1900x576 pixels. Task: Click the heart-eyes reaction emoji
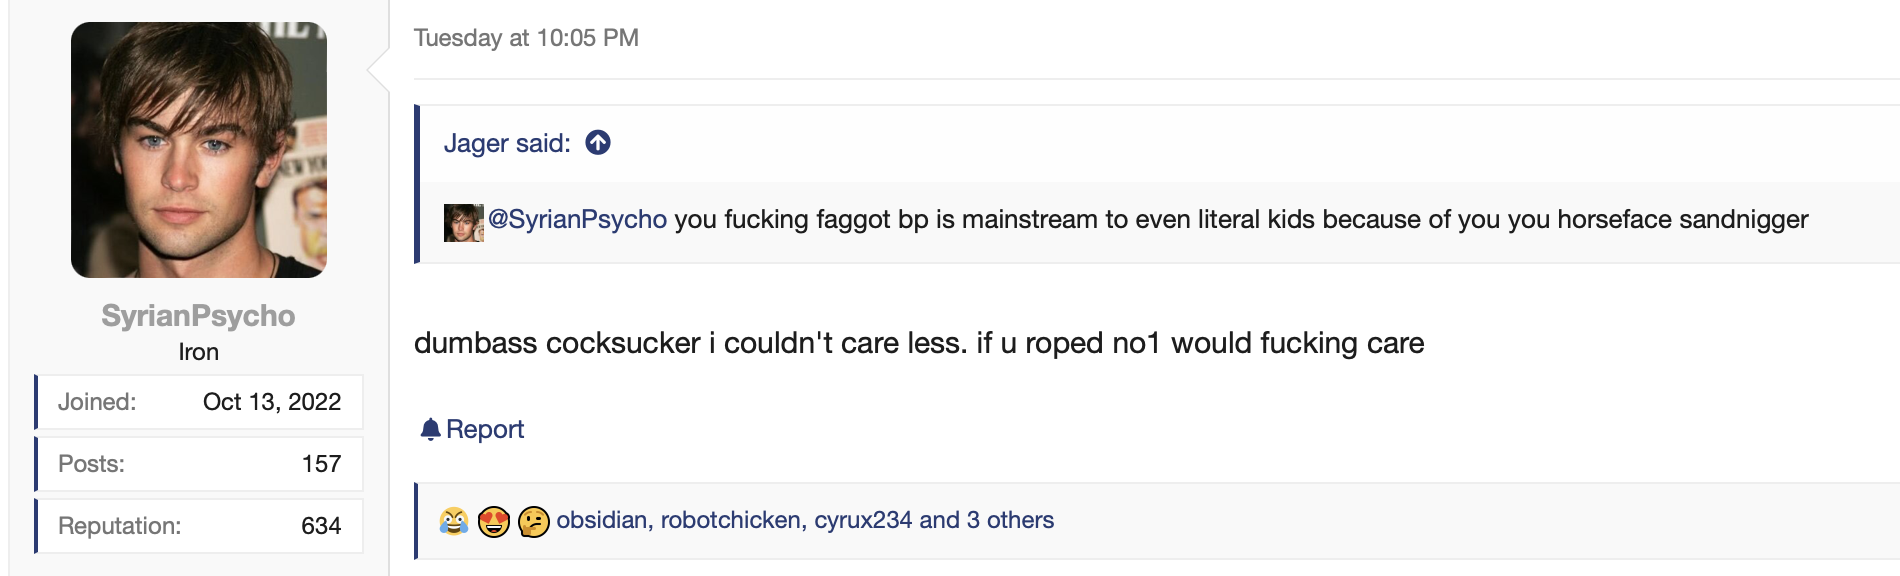coord(494,521)
